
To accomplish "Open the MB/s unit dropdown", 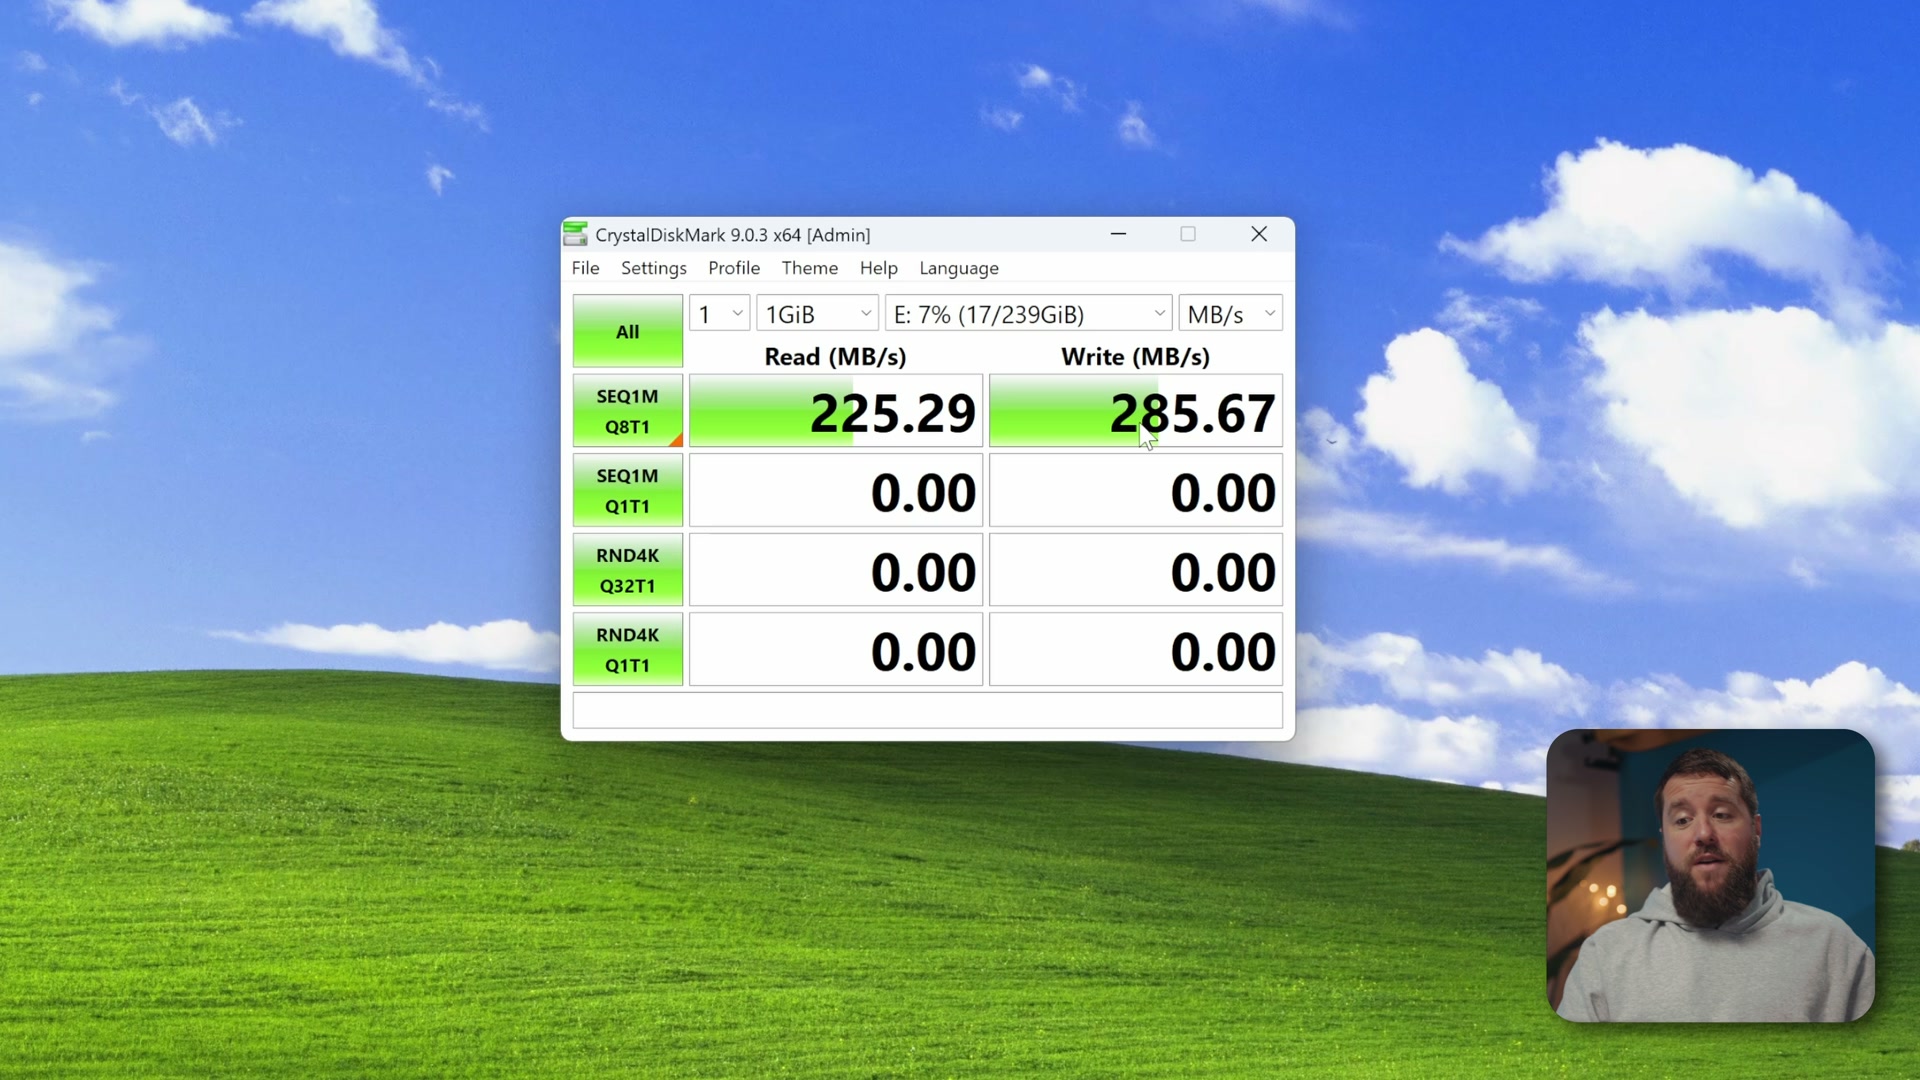I will pyautogui.click(x=1230, y=314).
